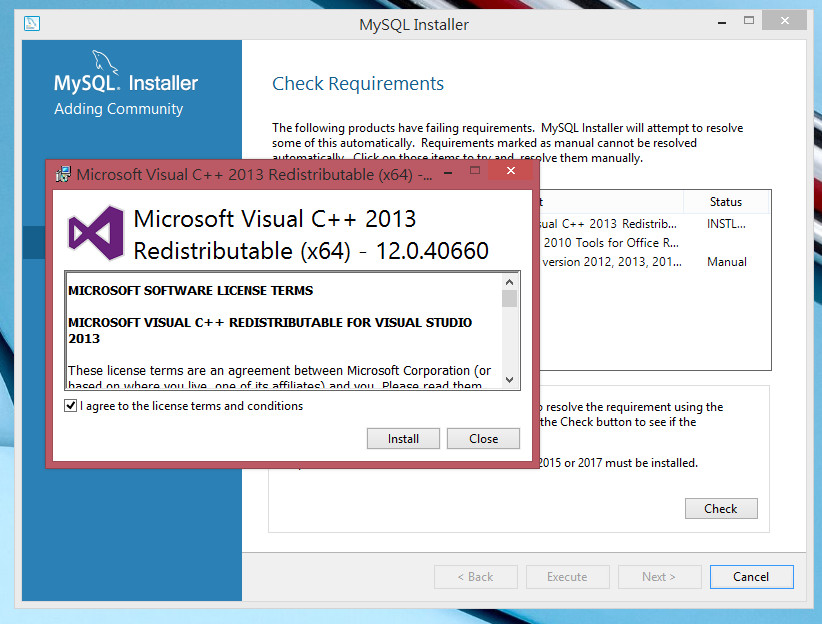Click the disabled Execute button
The height and width of the screenshot is (624, 822).
pos(567,577)
